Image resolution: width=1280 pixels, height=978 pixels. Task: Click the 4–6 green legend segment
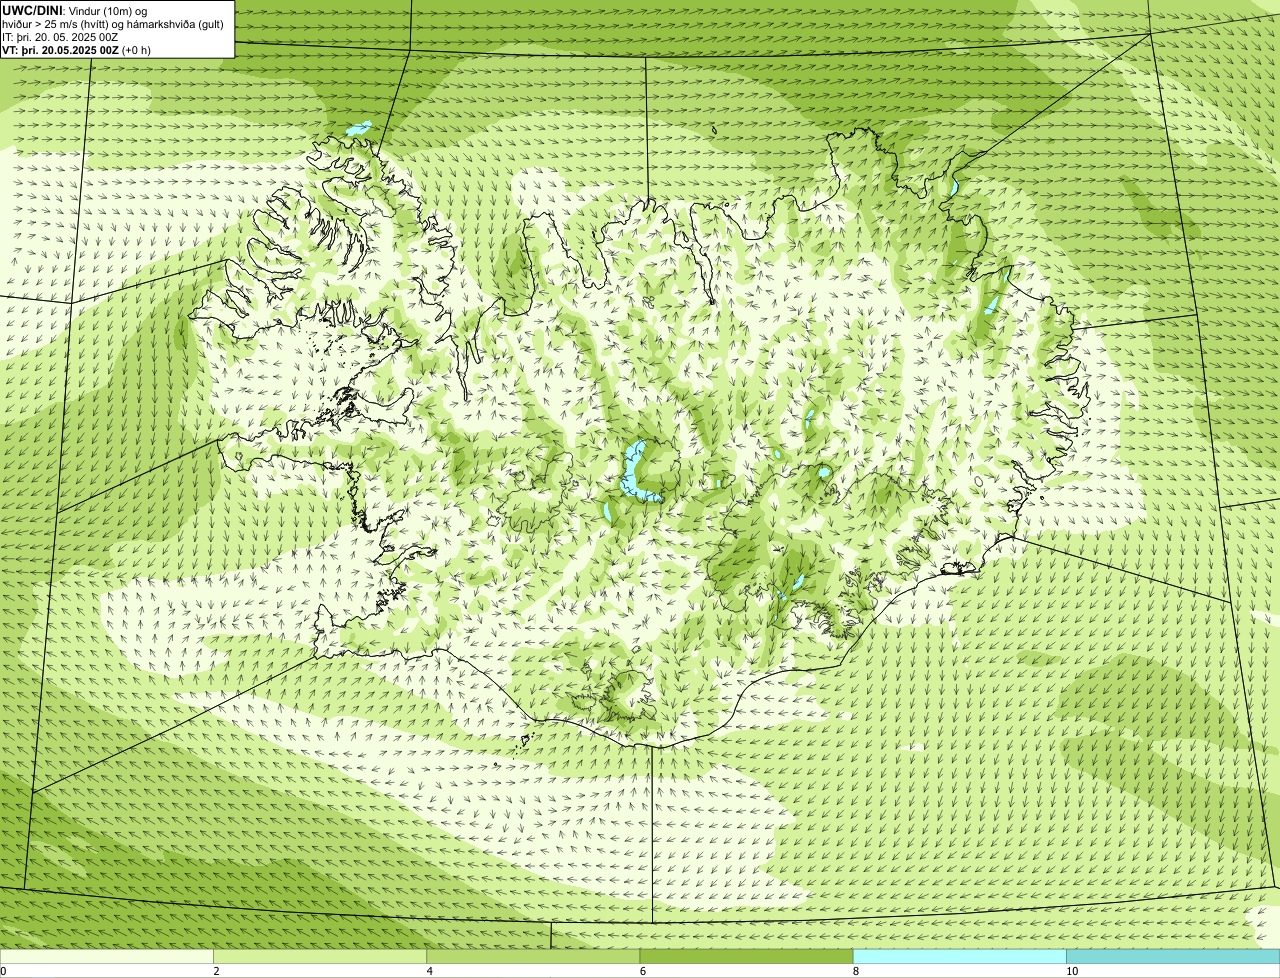point(533,957)
